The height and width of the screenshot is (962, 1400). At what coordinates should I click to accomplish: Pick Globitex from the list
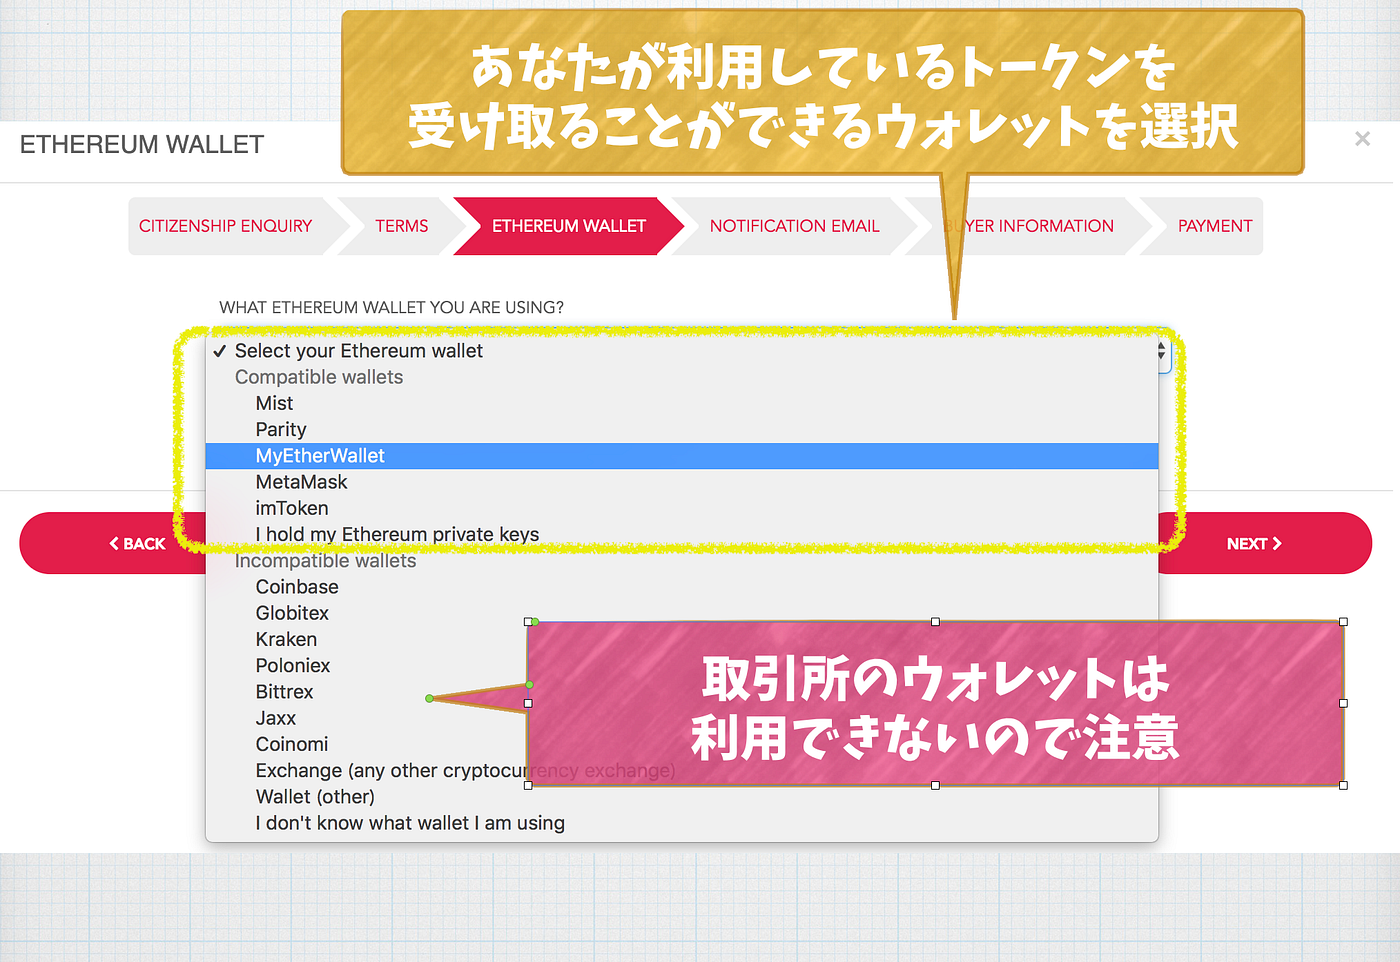click(682, 613)
